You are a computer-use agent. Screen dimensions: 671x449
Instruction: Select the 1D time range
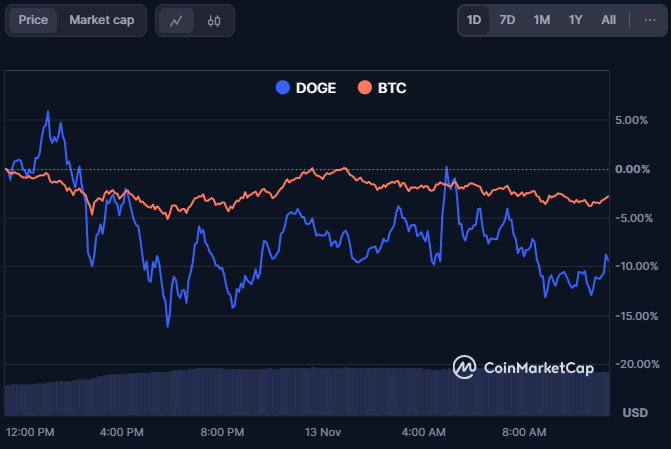474,20
